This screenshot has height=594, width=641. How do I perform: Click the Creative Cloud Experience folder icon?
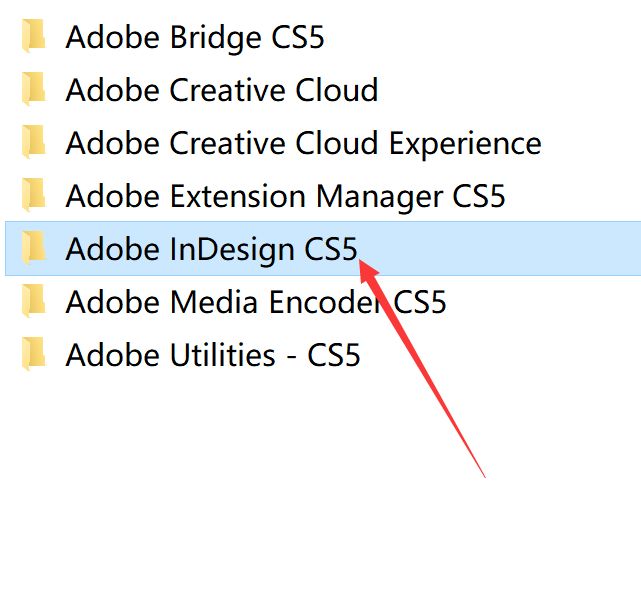point(35,143)
